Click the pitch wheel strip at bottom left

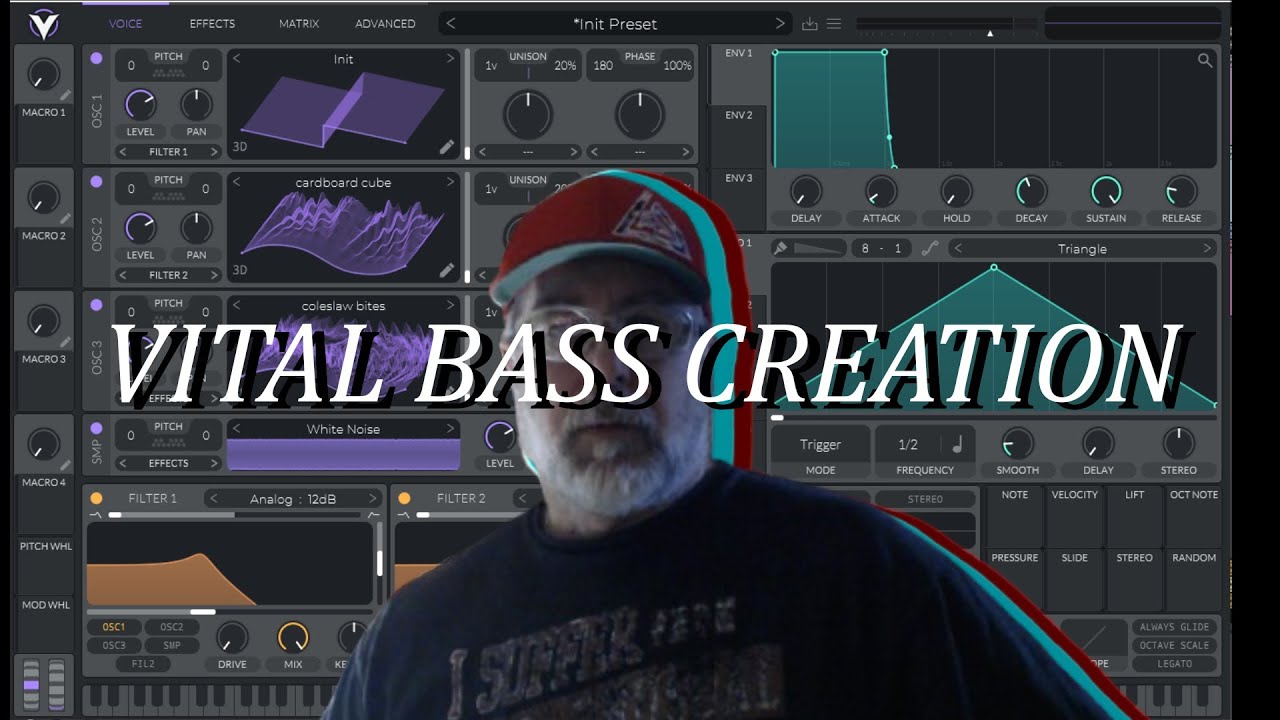(31, 684)
